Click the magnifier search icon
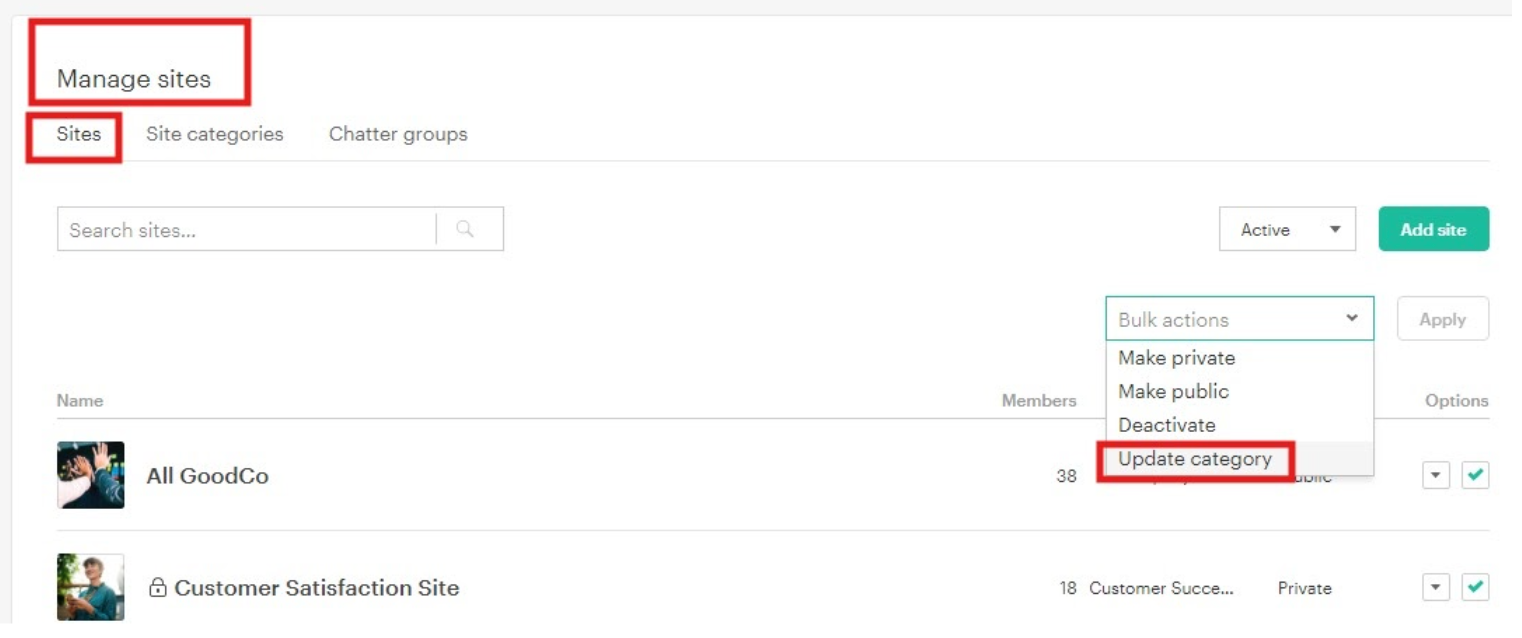This screenshot has width=1522, height=638. tap(465, 229)
